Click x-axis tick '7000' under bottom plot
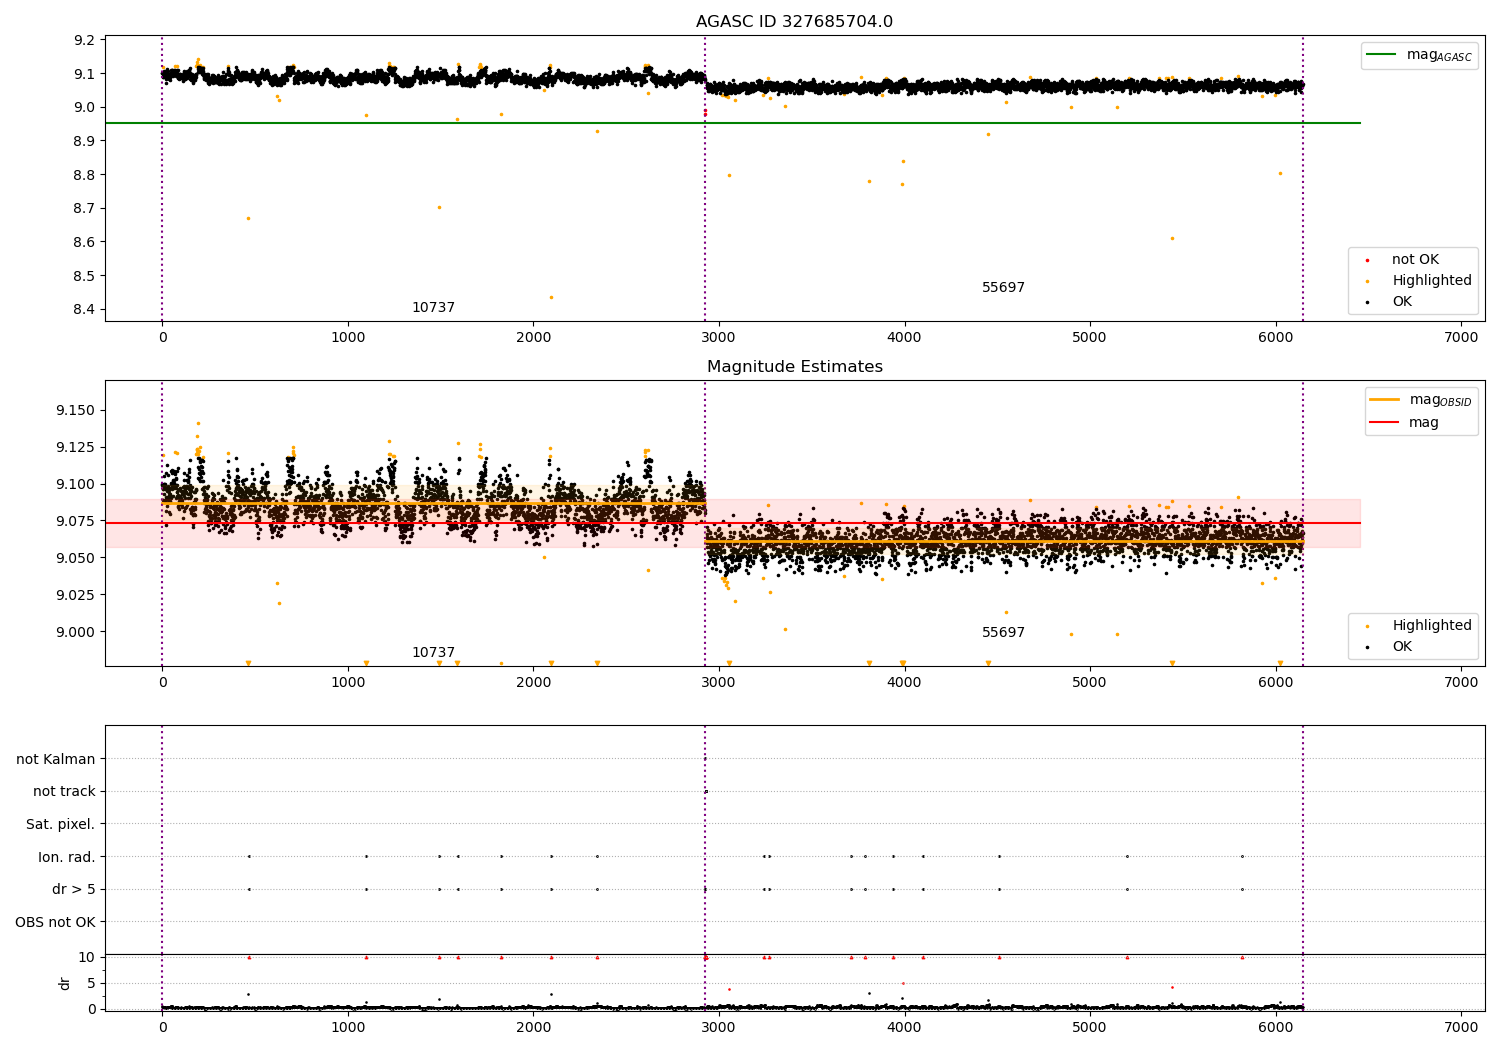Viewport: 1500px width, 1050px height. [x=1461, y=1026]
